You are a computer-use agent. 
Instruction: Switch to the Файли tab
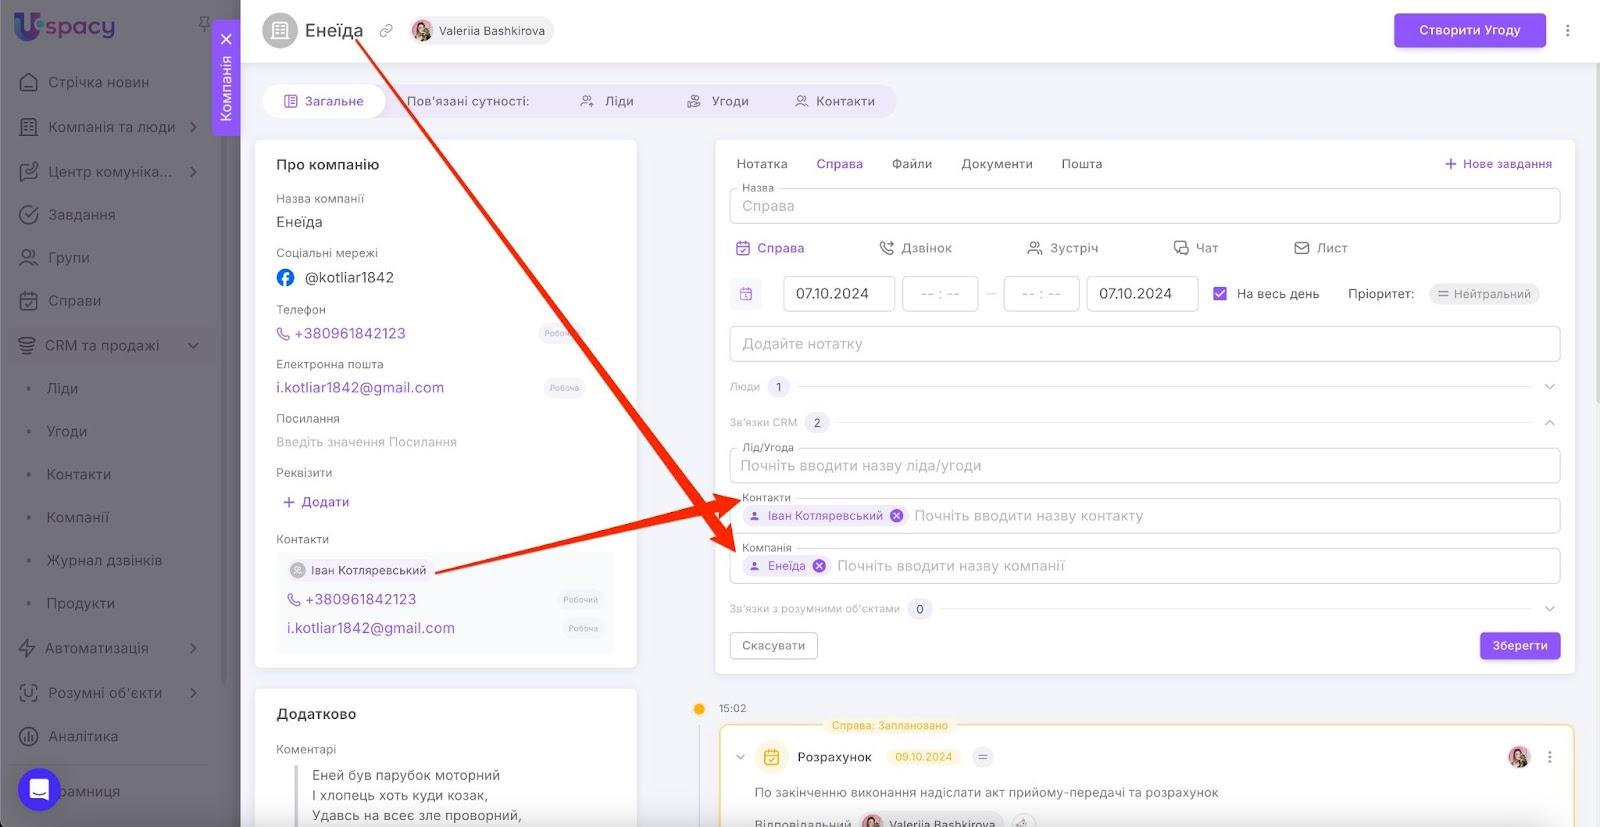[x=912, y=164]
